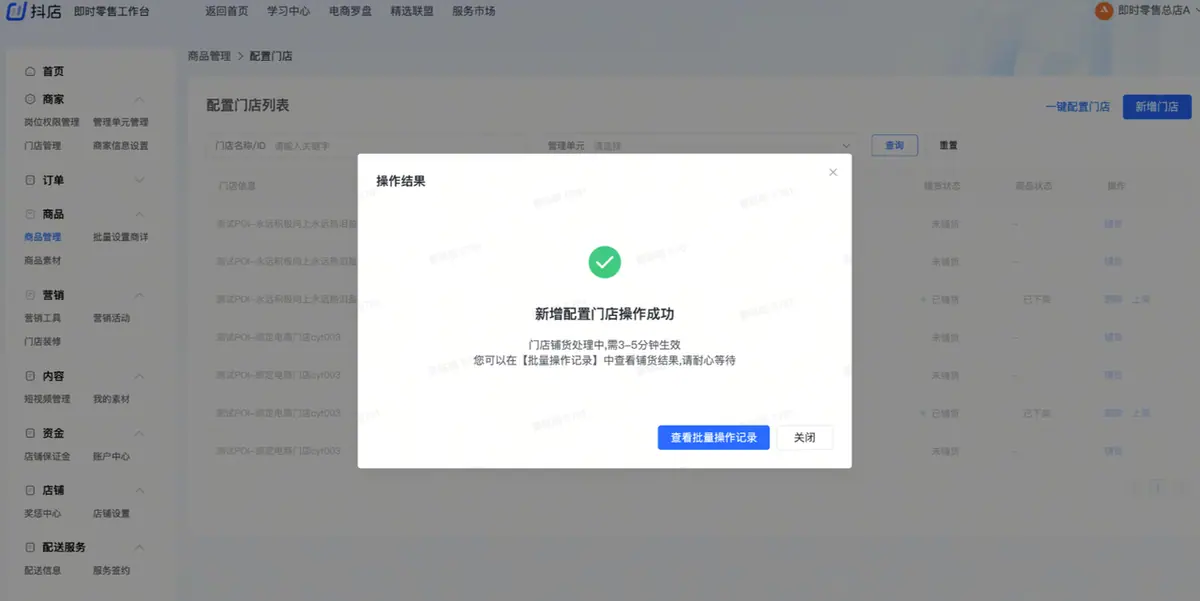Open 店铺设置 in the sidebar

[x=111, y=513]
